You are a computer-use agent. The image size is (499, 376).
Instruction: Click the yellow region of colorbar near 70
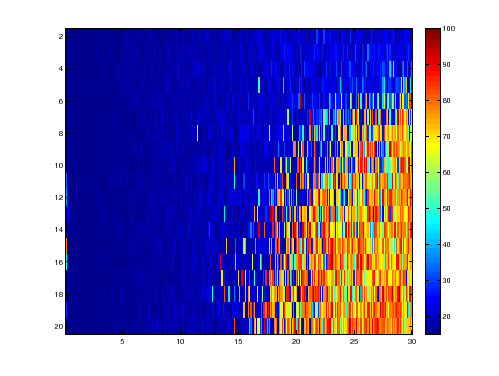click(x=433, y=137)
